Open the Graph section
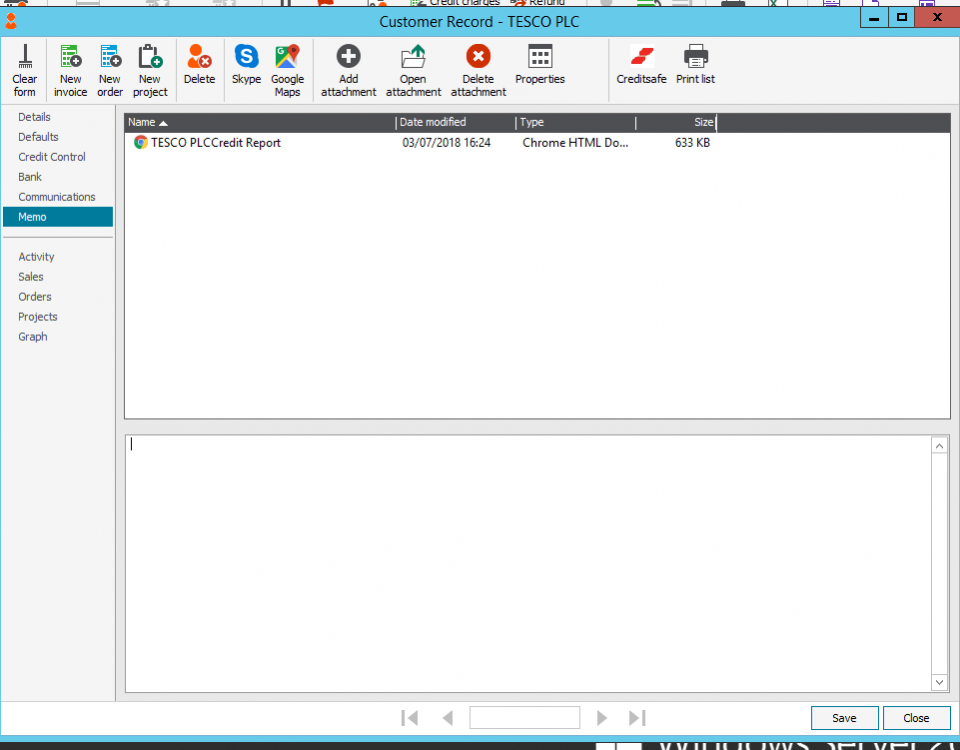Screen dimensions: 960x750 pos(32,337)
